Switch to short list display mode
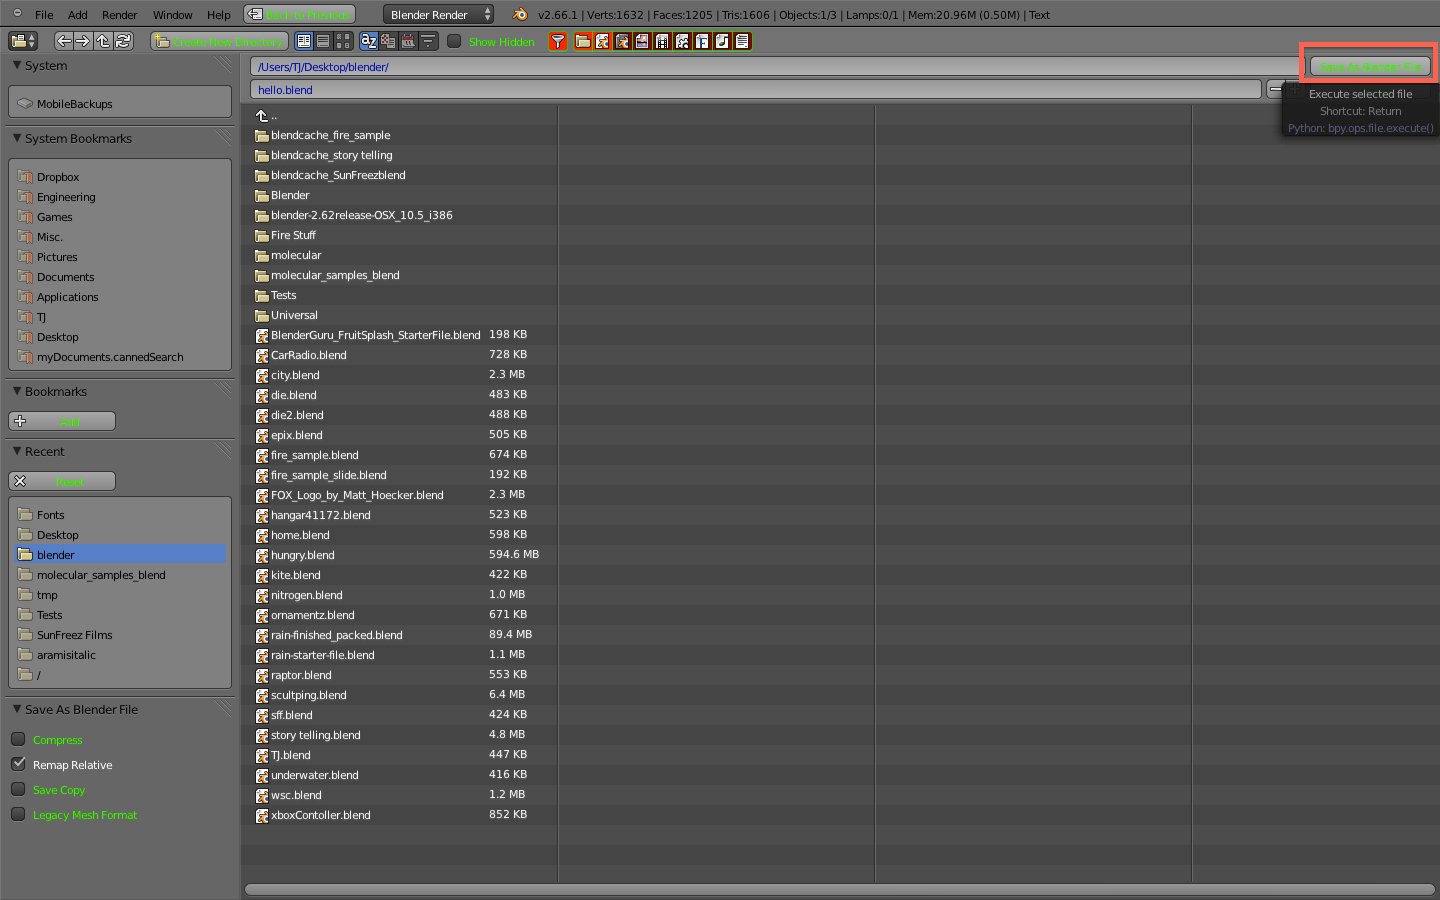1440x900 pixels. tap(304, 41)
